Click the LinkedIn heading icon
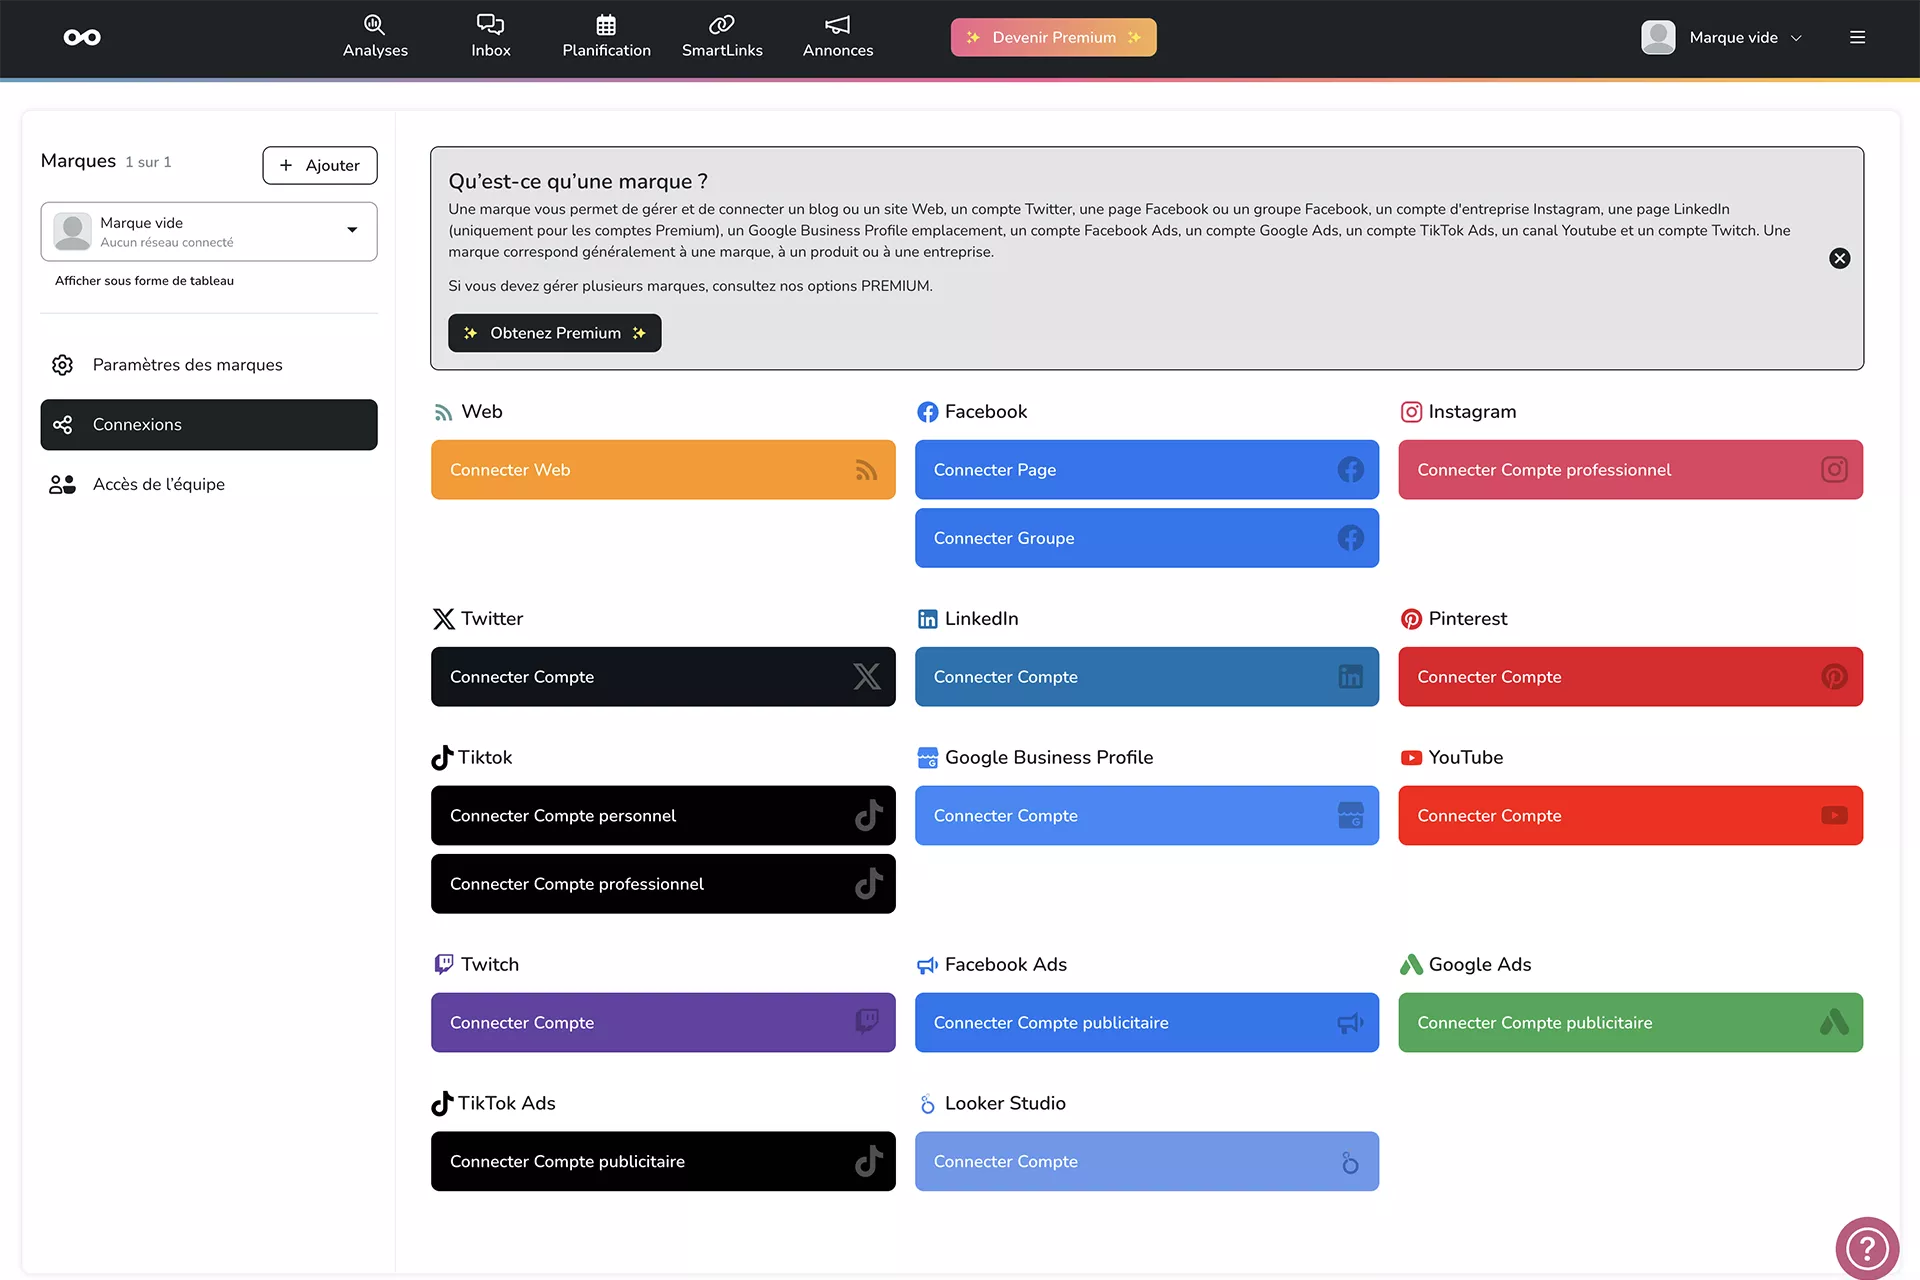1920x1280 pixels. pyautogui.click(x=927, y=619)
